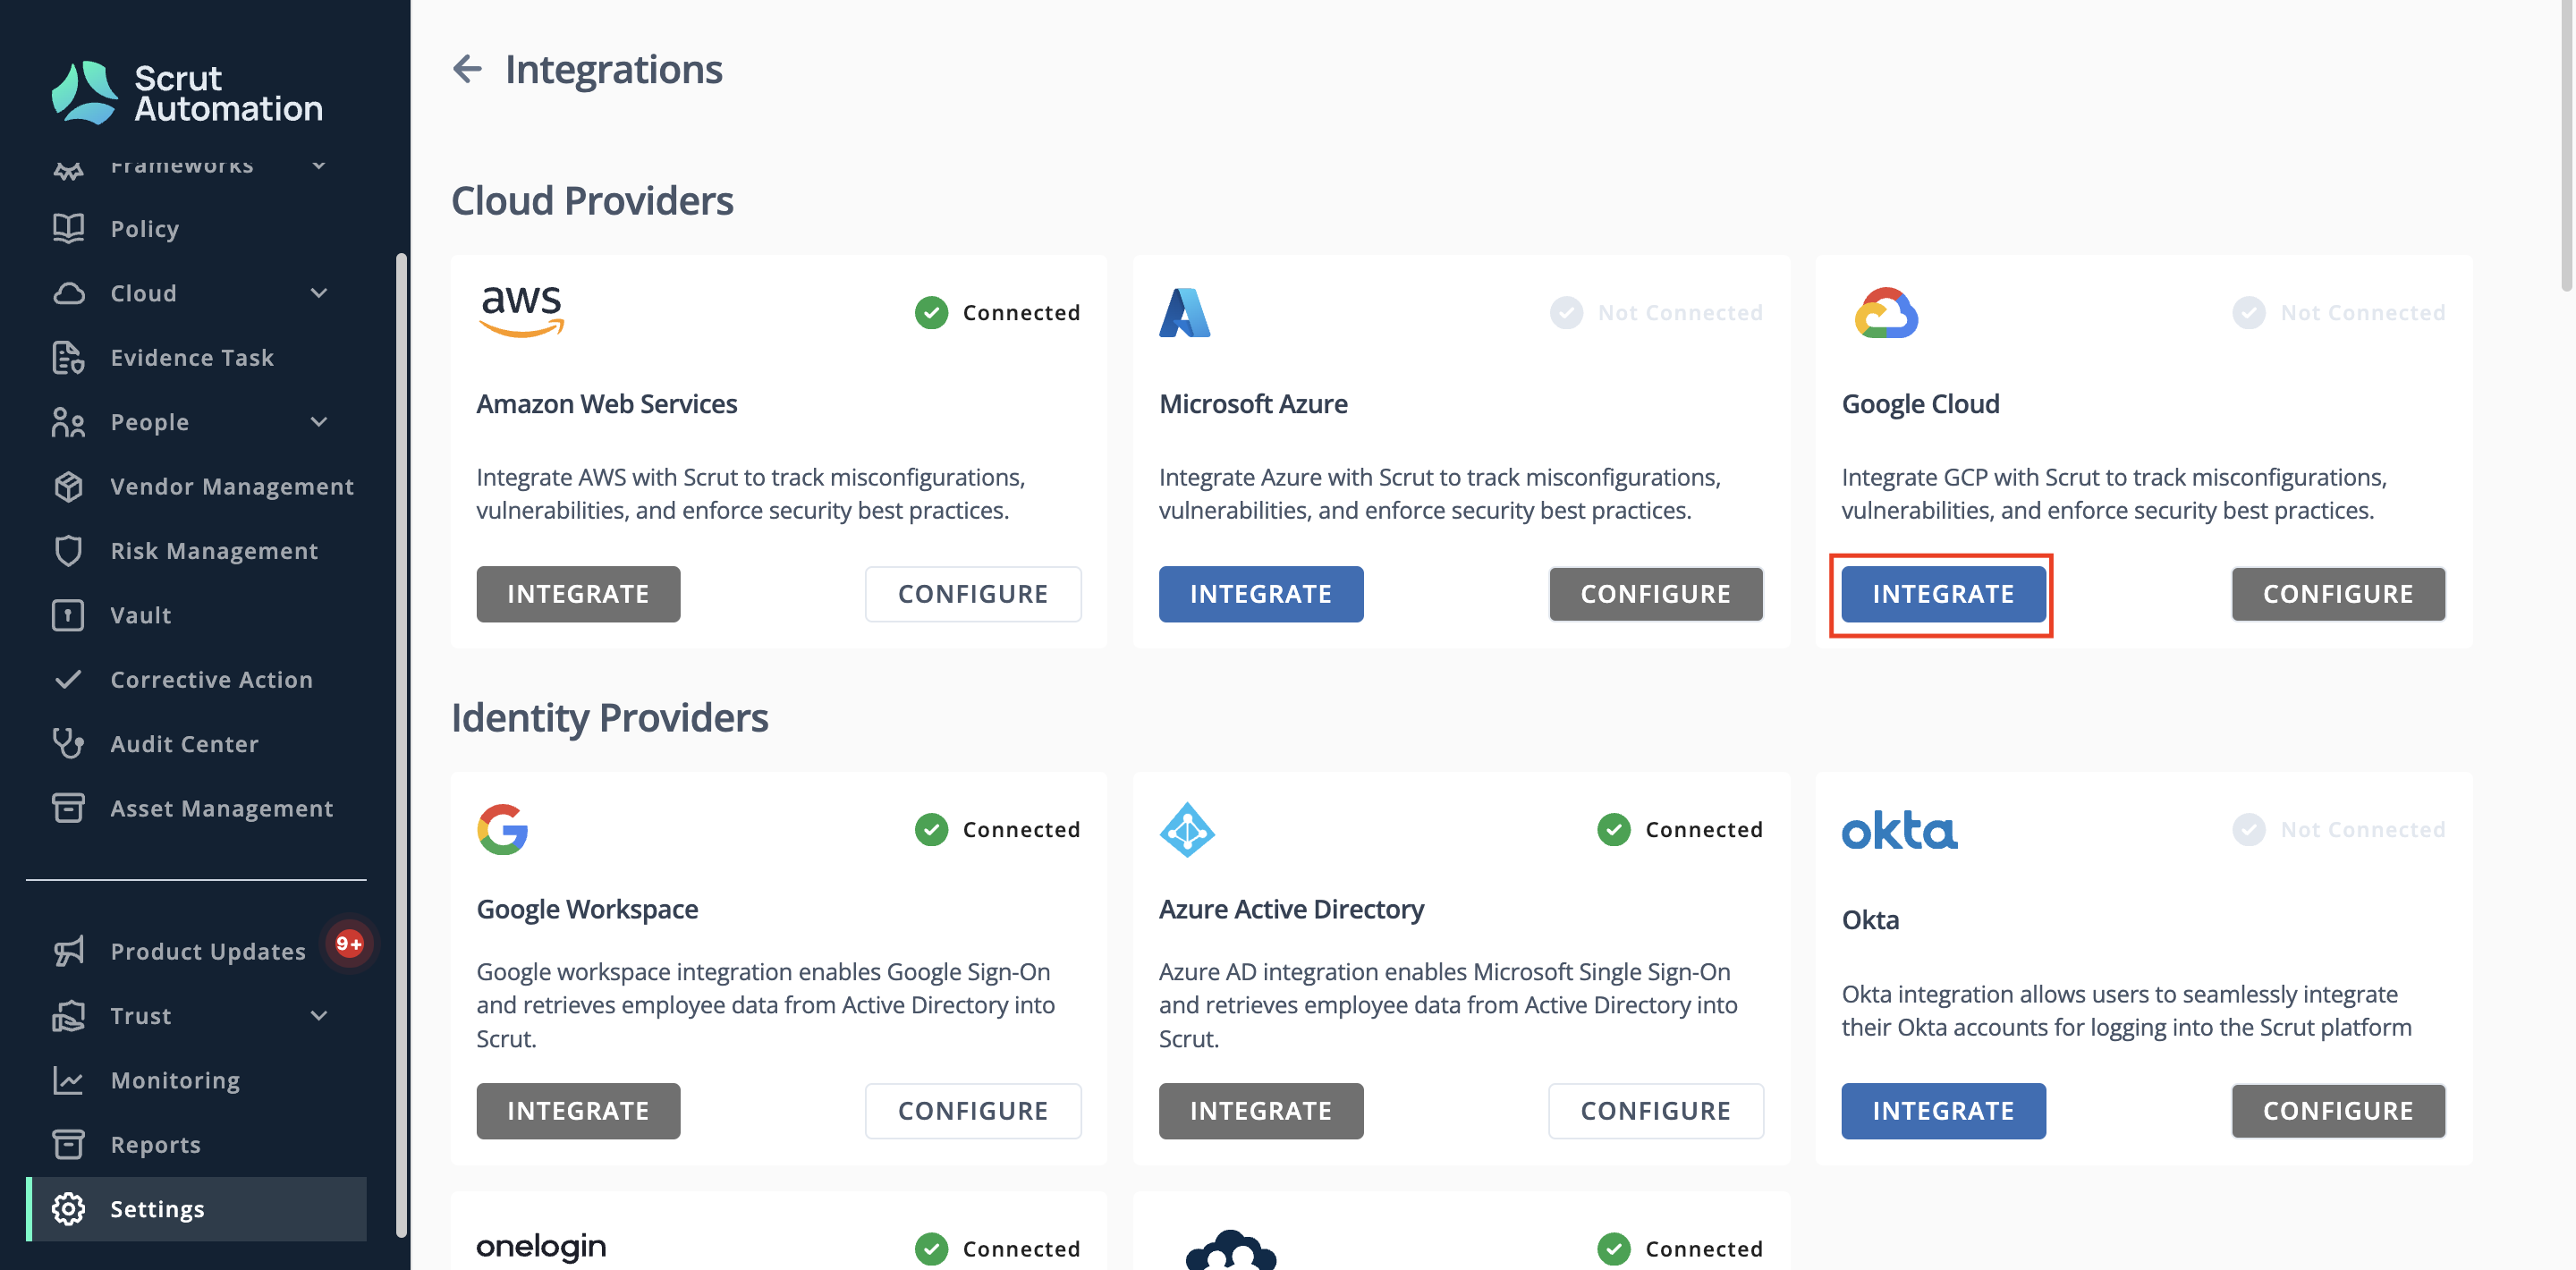Viewport: 2576px width, 1270px height.
Task: Click INTEGRATE for Google Workspace
Action: (578, 1110)
